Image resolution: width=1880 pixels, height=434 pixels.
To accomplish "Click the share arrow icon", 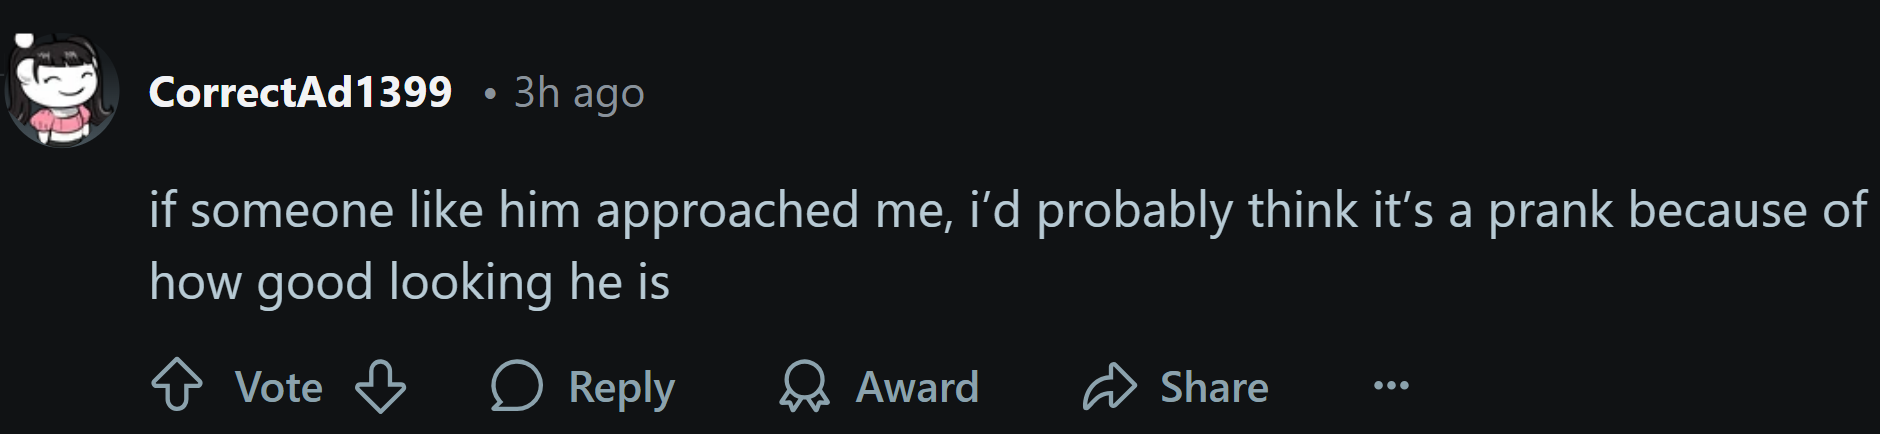I will [x=1110, y=387].
